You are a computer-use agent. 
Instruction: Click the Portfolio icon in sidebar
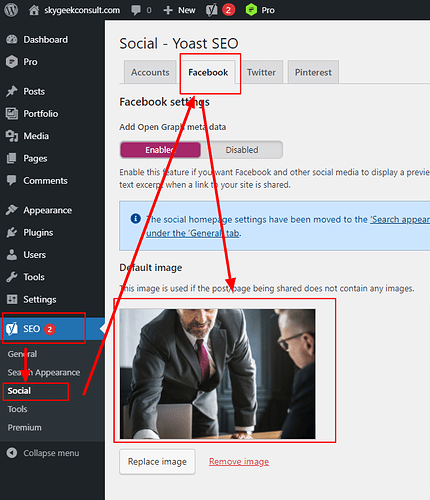pos(12,114)
